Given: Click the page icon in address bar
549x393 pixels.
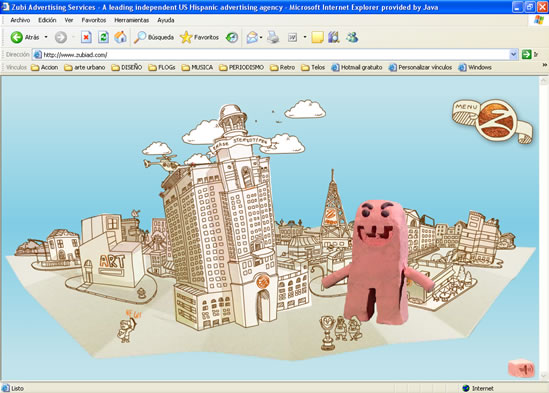Looking at the screenshot, I should (38, 55).
